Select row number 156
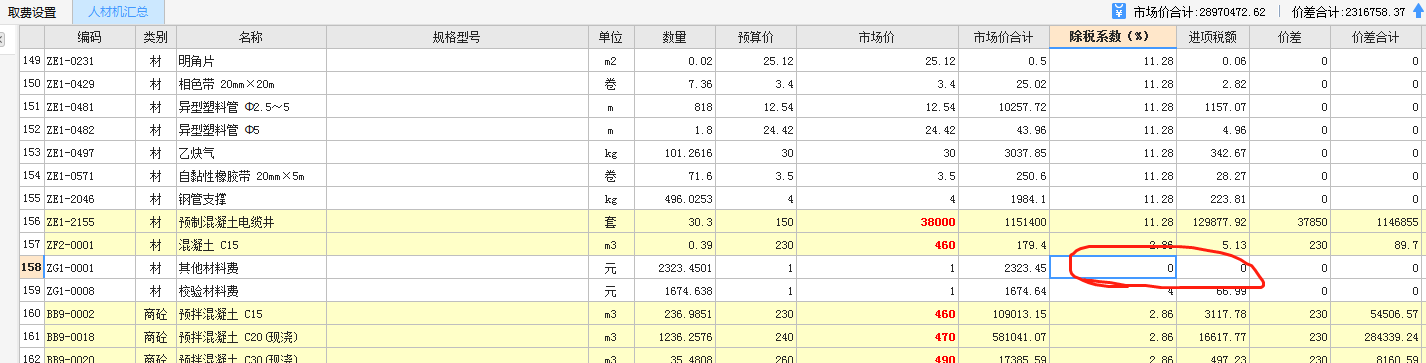 coord(31,222)
